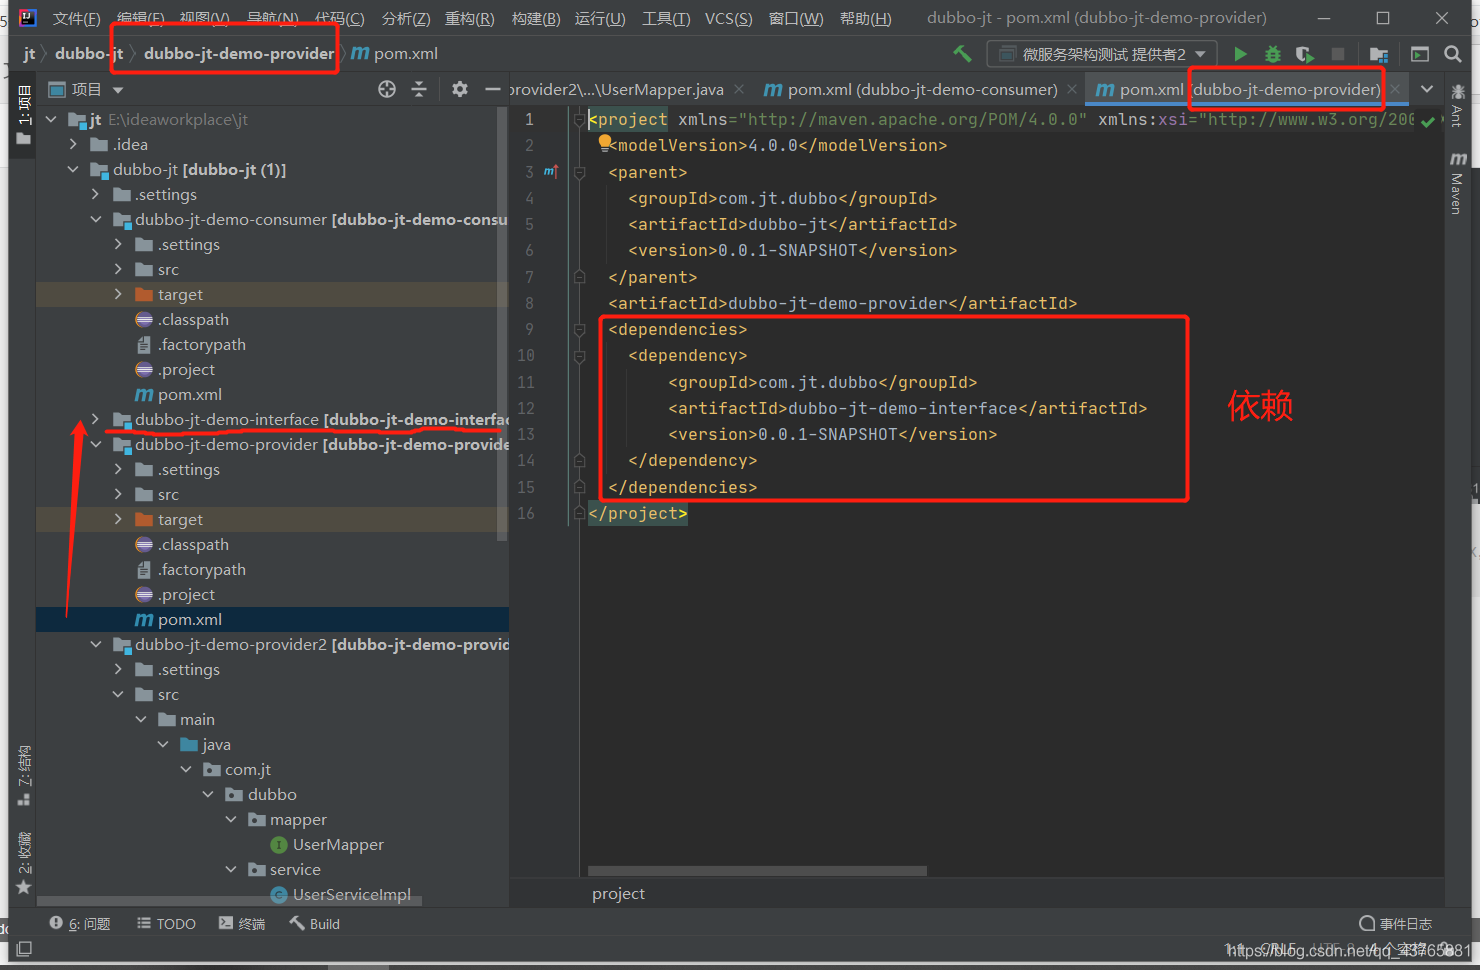Click the Stop square icon in toolbar
Viewport: 1480px width, 970px height.
click(x=1338, y=54)
